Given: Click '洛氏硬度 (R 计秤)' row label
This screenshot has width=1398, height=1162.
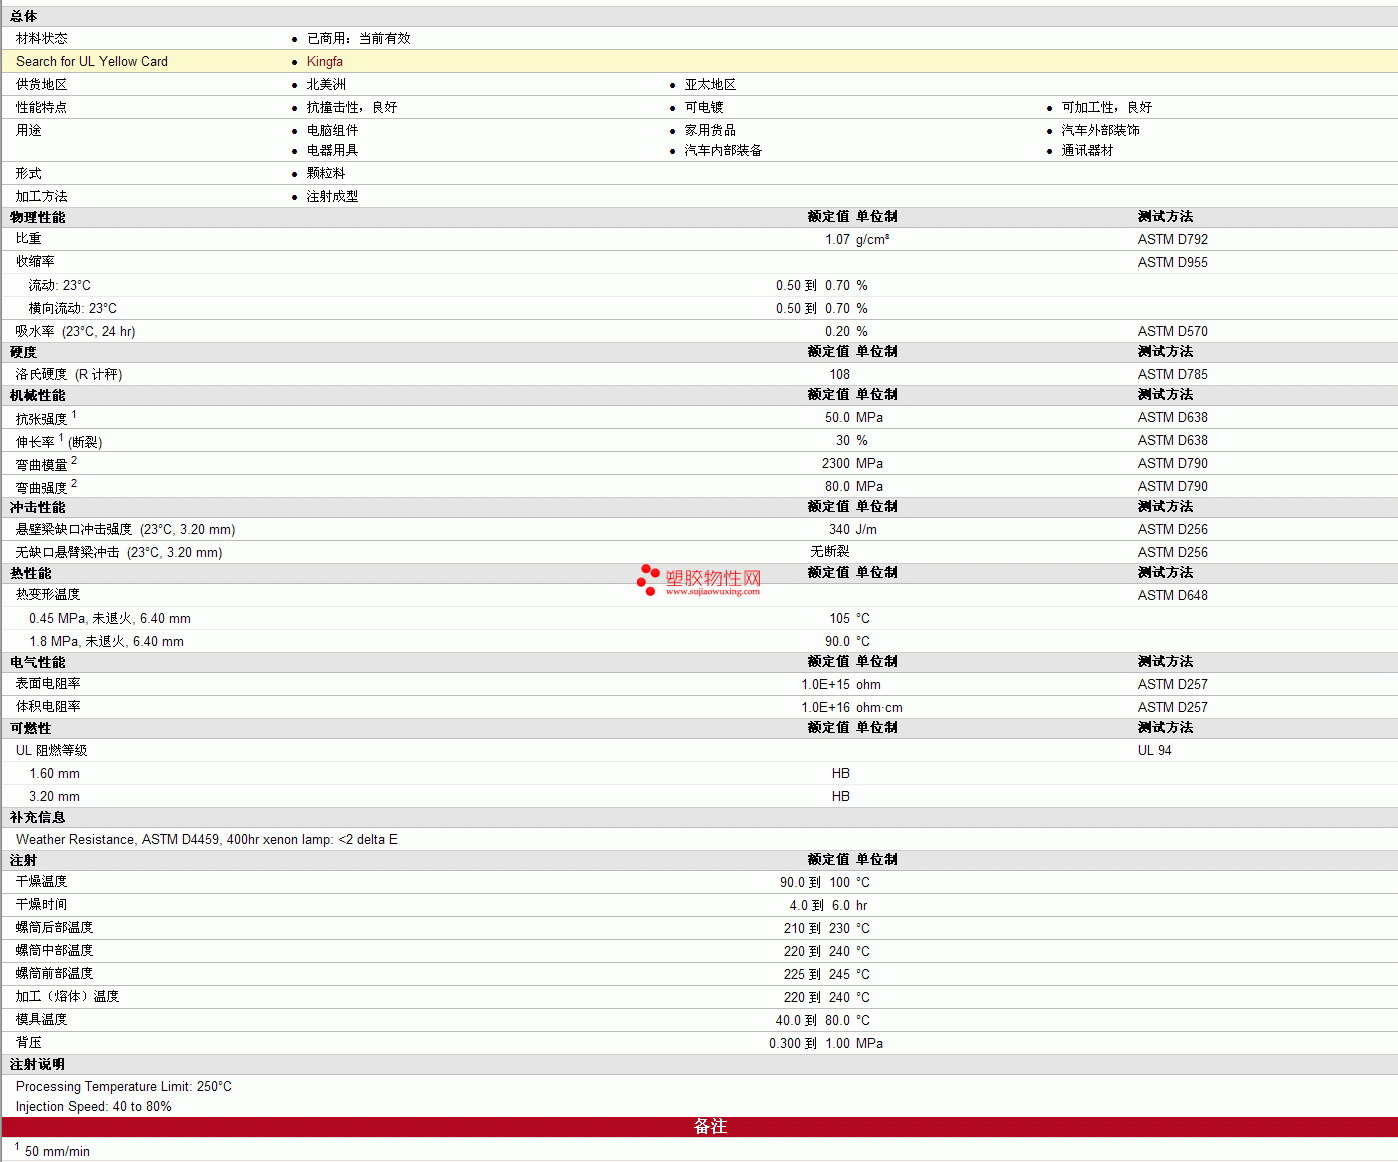Looking at the screenshot, I should pyautogui.click(x=69, y=374).
